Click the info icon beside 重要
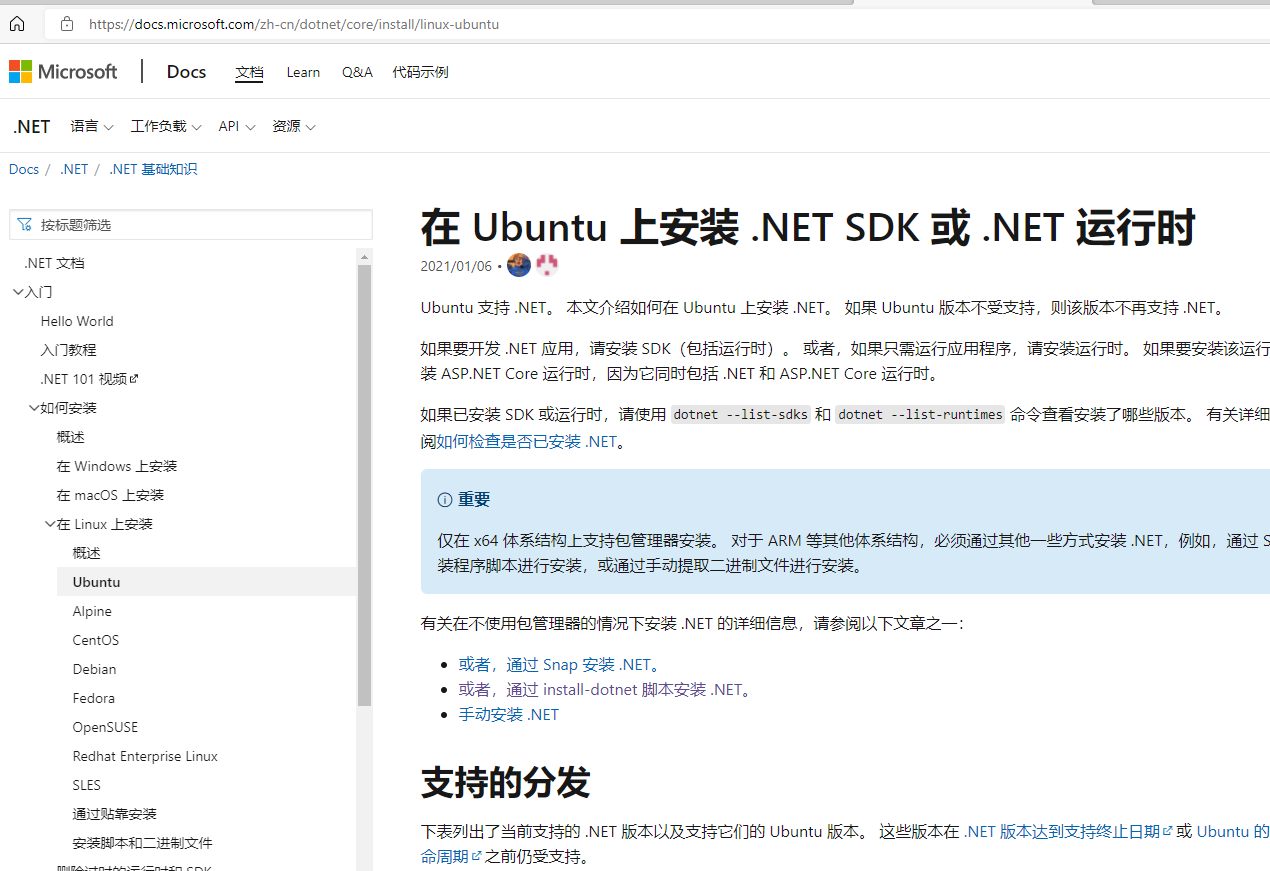The width and height of the screenshot is (1270, 871). point(445,500)
